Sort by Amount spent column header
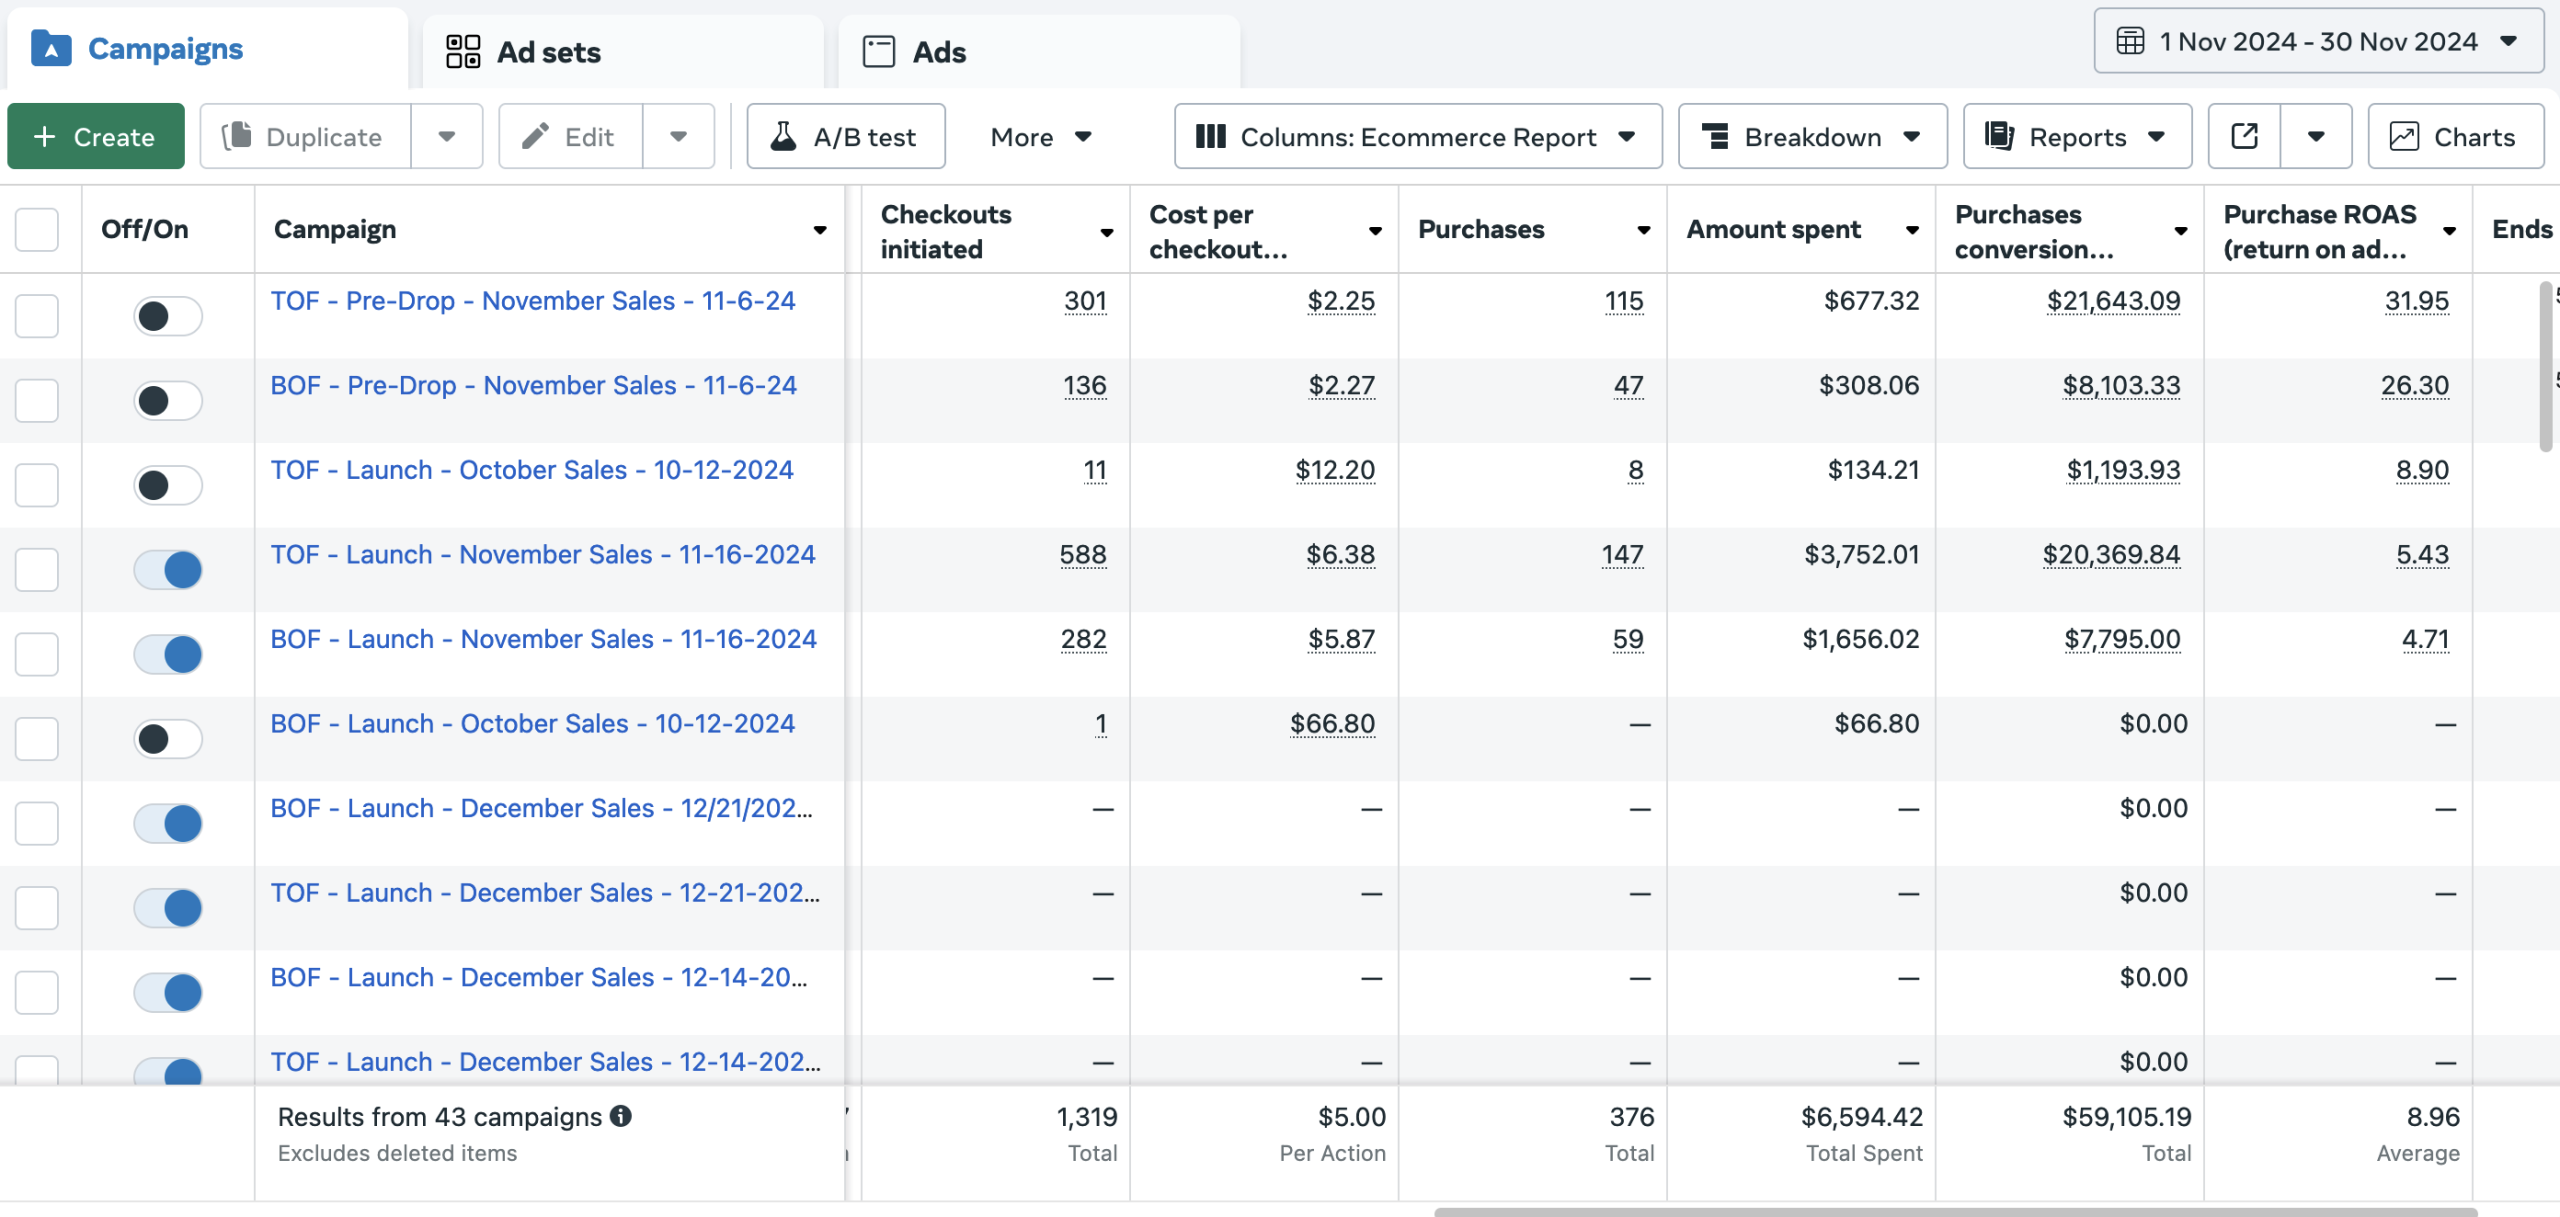This screenshot has height=1217, width=2560. click(1774, 230)
